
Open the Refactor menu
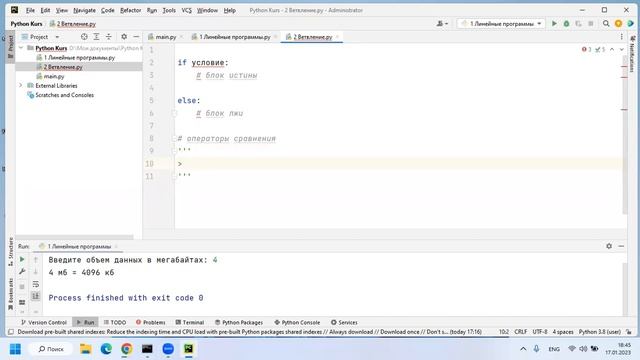click(130, 10)
